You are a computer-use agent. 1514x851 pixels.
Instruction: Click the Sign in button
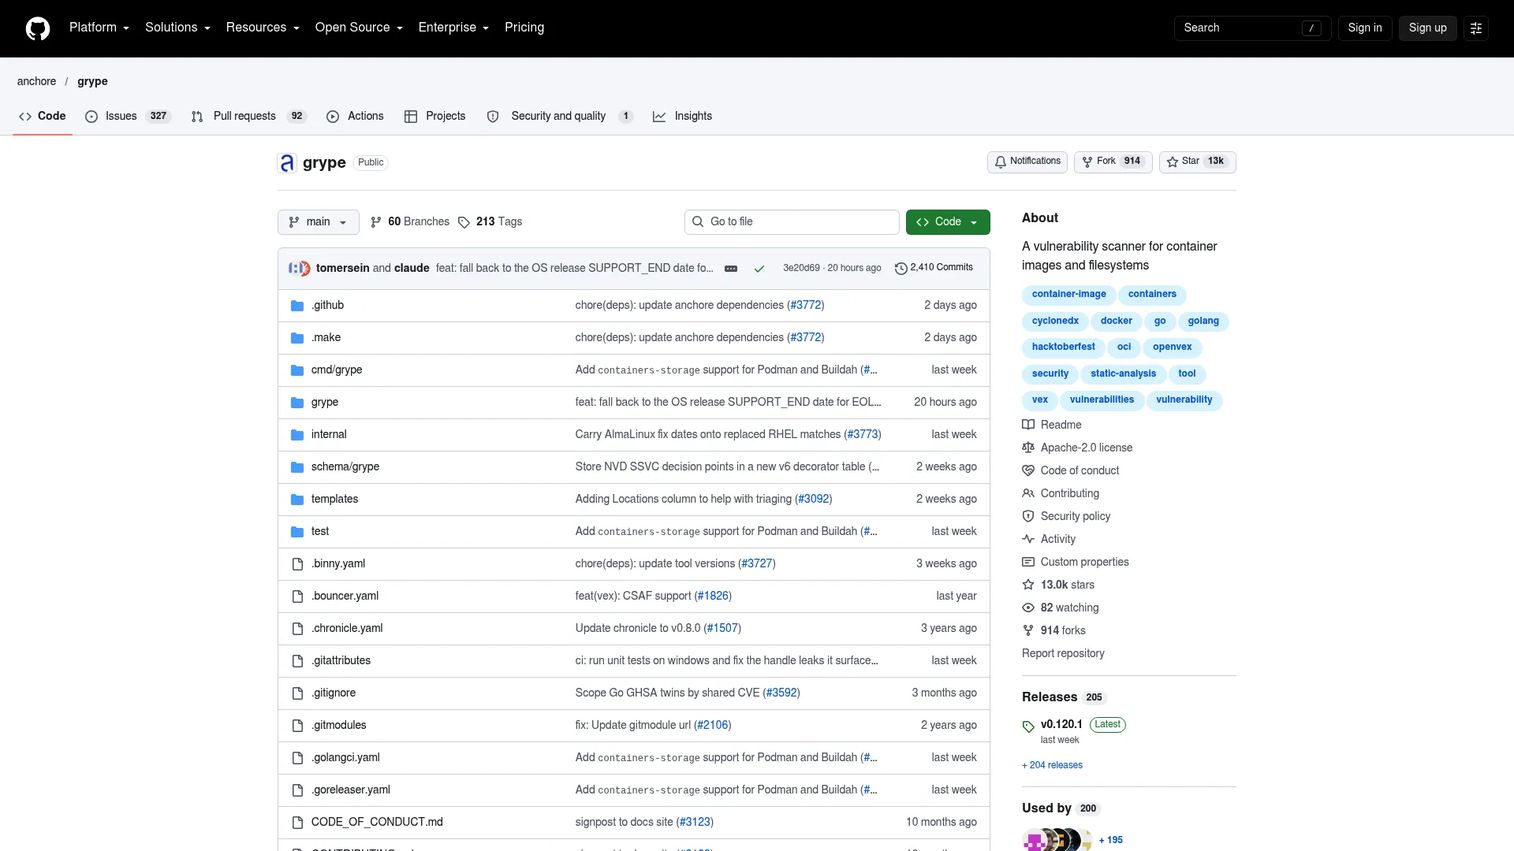click(x=1365, y=28)
